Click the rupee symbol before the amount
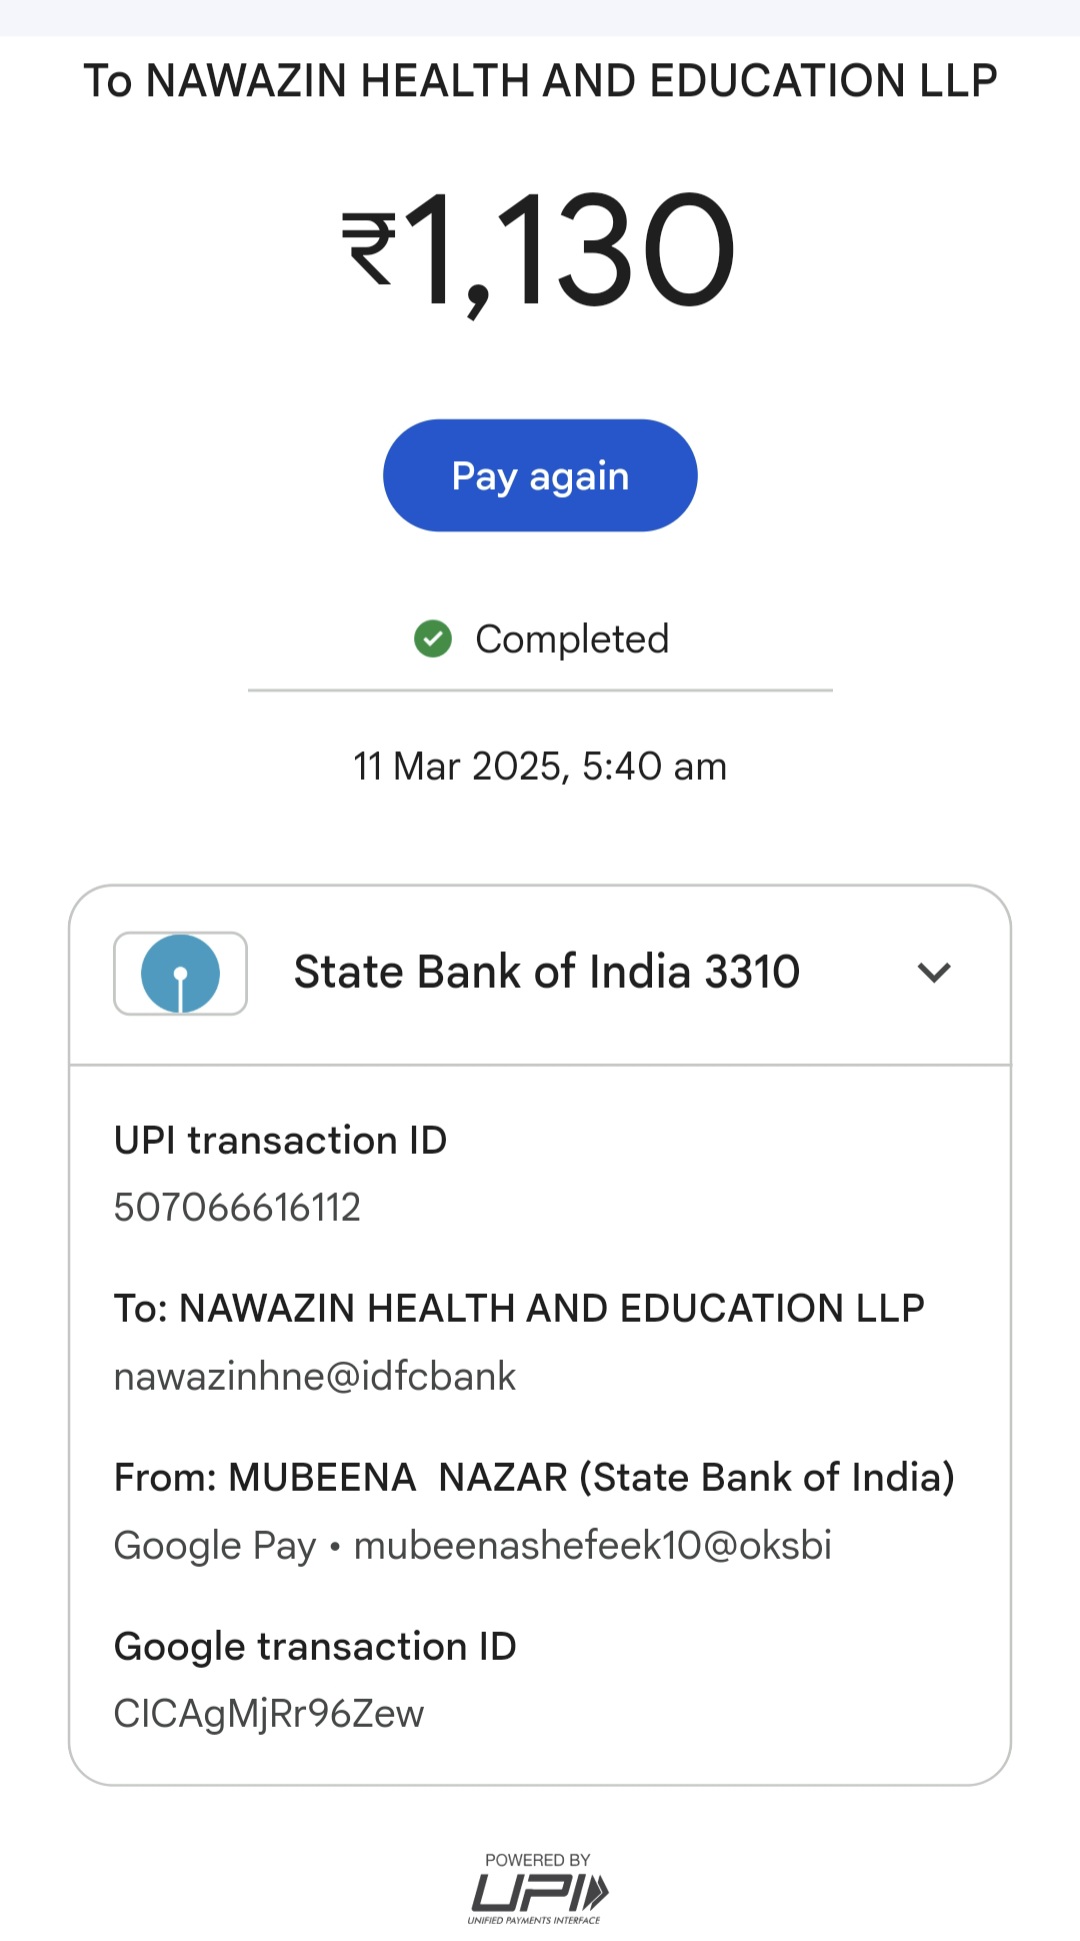 point(369,250)
